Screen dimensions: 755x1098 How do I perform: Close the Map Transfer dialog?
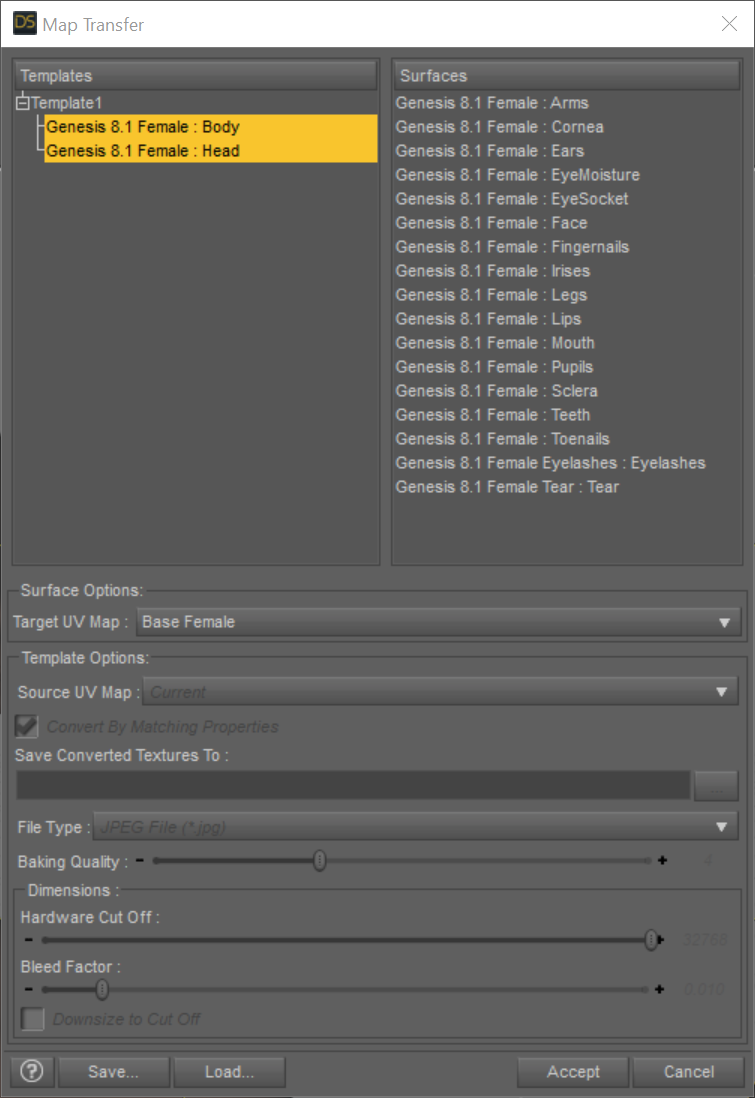point(729,24)
